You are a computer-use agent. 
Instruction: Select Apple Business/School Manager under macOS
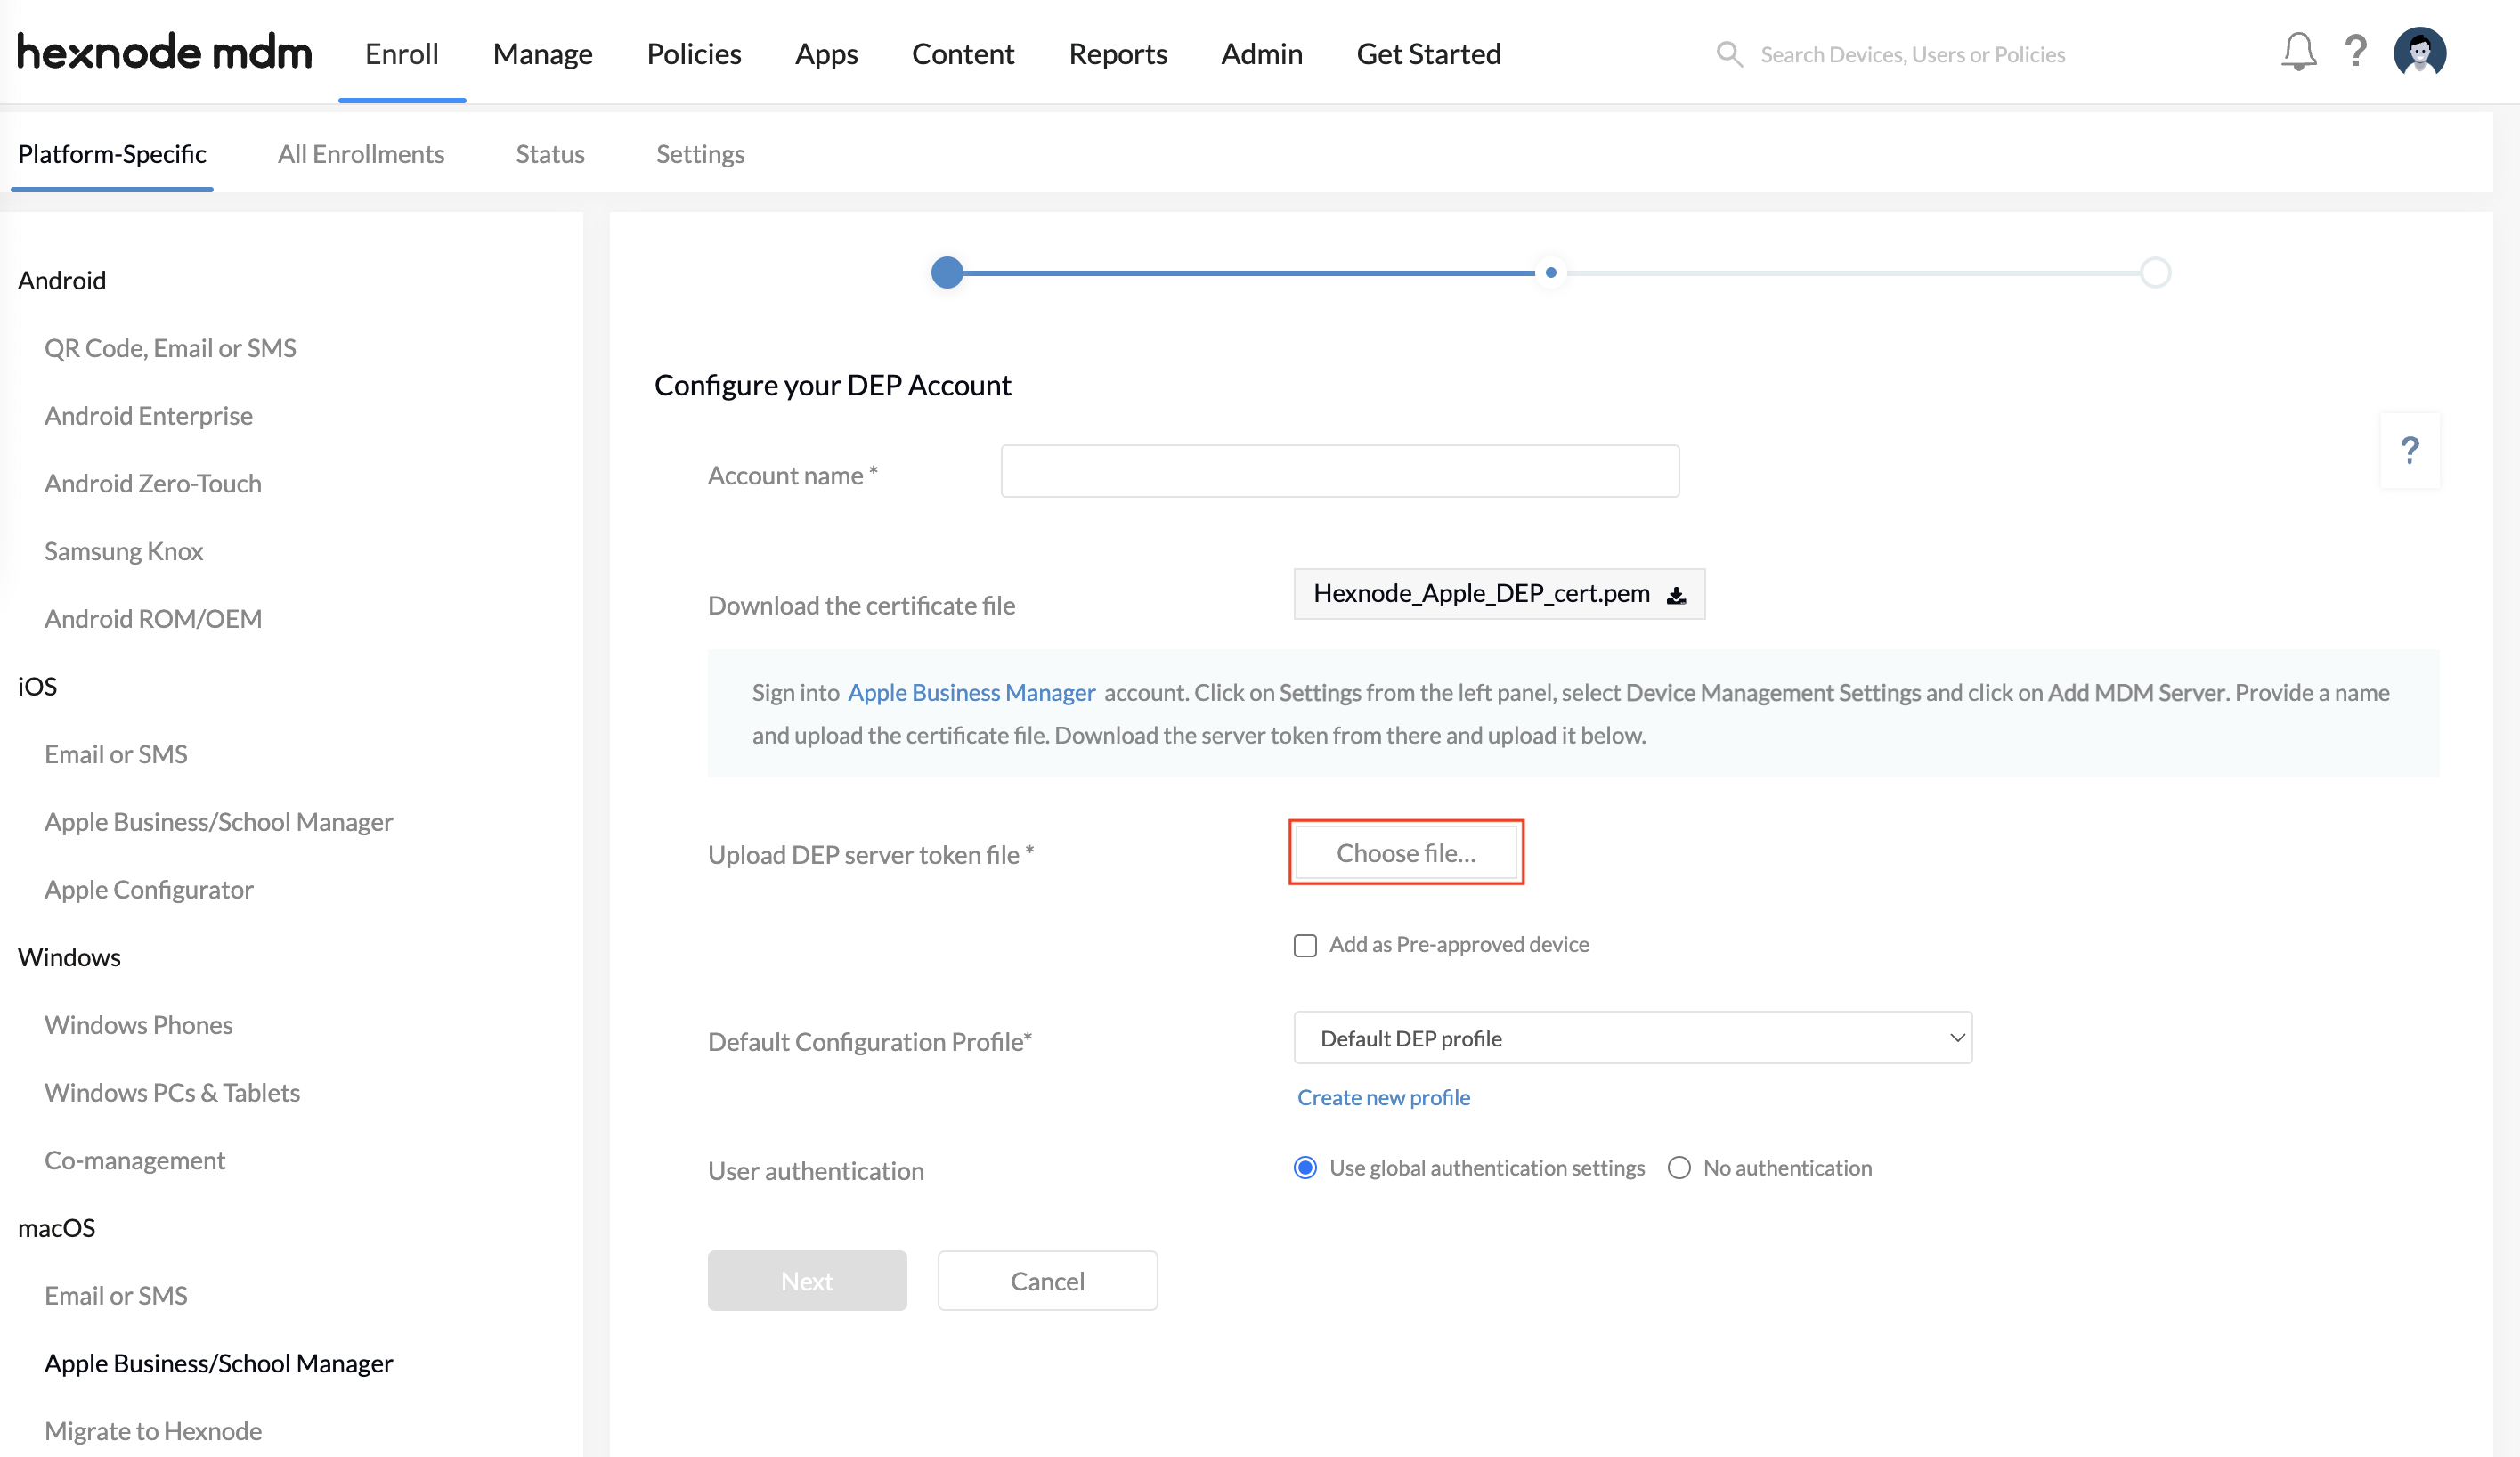(218, 1363)
